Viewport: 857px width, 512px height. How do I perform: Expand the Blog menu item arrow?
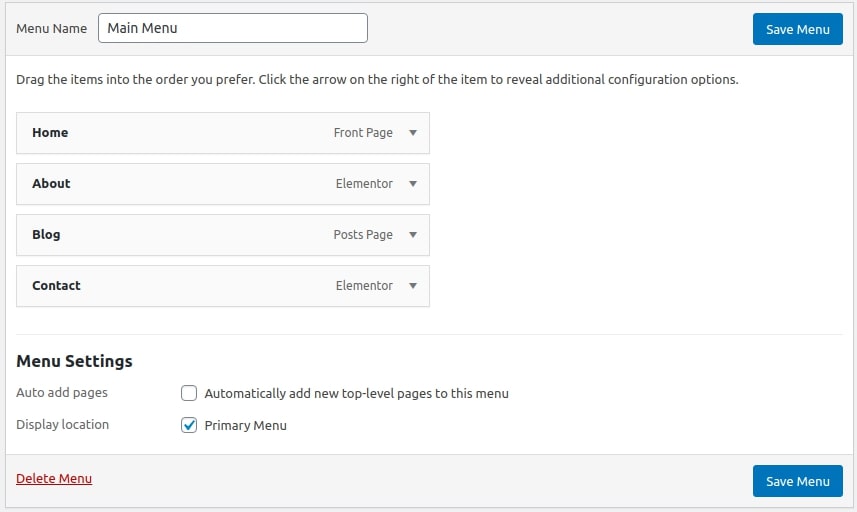click(413, 235)
